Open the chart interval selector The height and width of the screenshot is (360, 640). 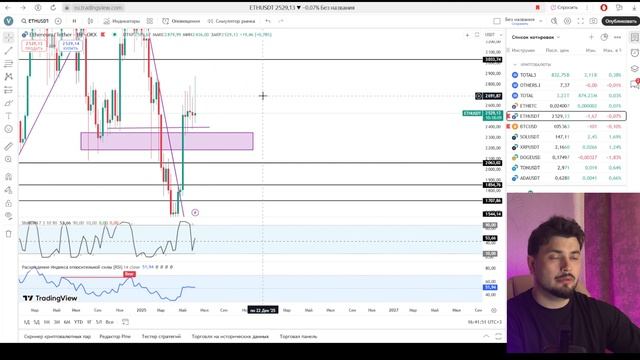[x=74, y=21]
